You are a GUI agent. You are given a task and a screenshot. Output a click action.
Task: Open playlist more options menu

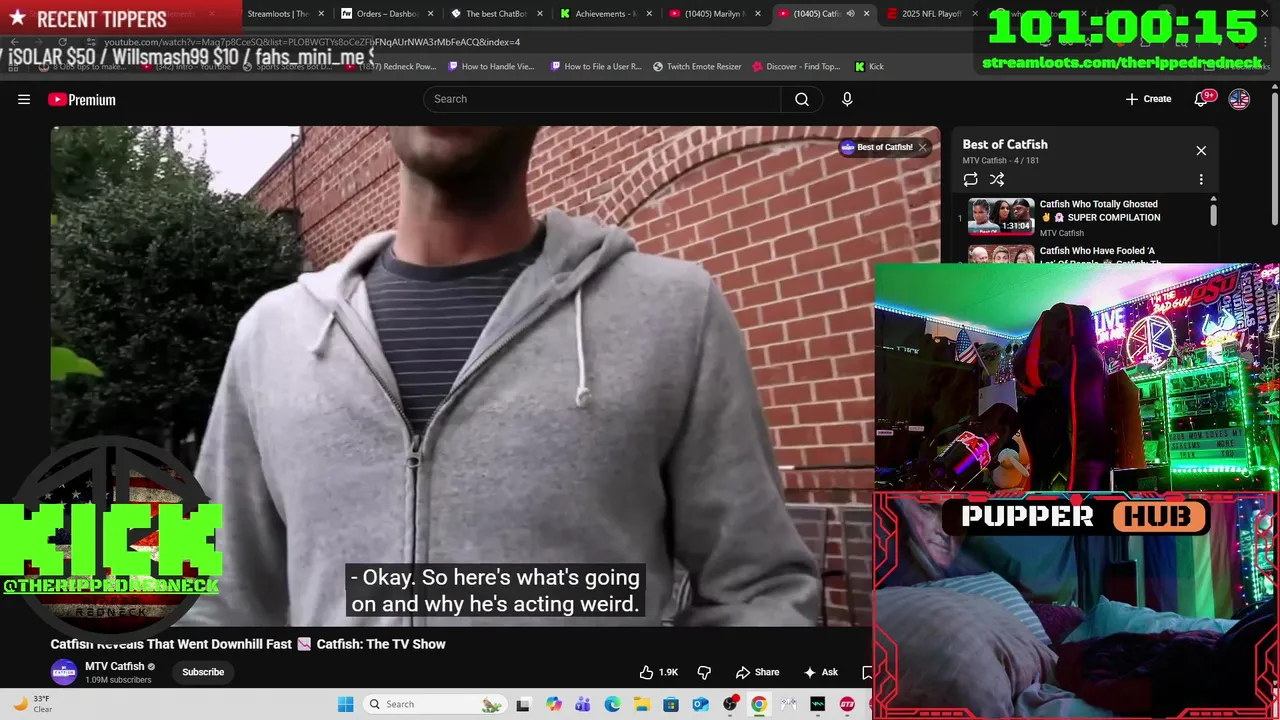click(x=1201, y=179)
